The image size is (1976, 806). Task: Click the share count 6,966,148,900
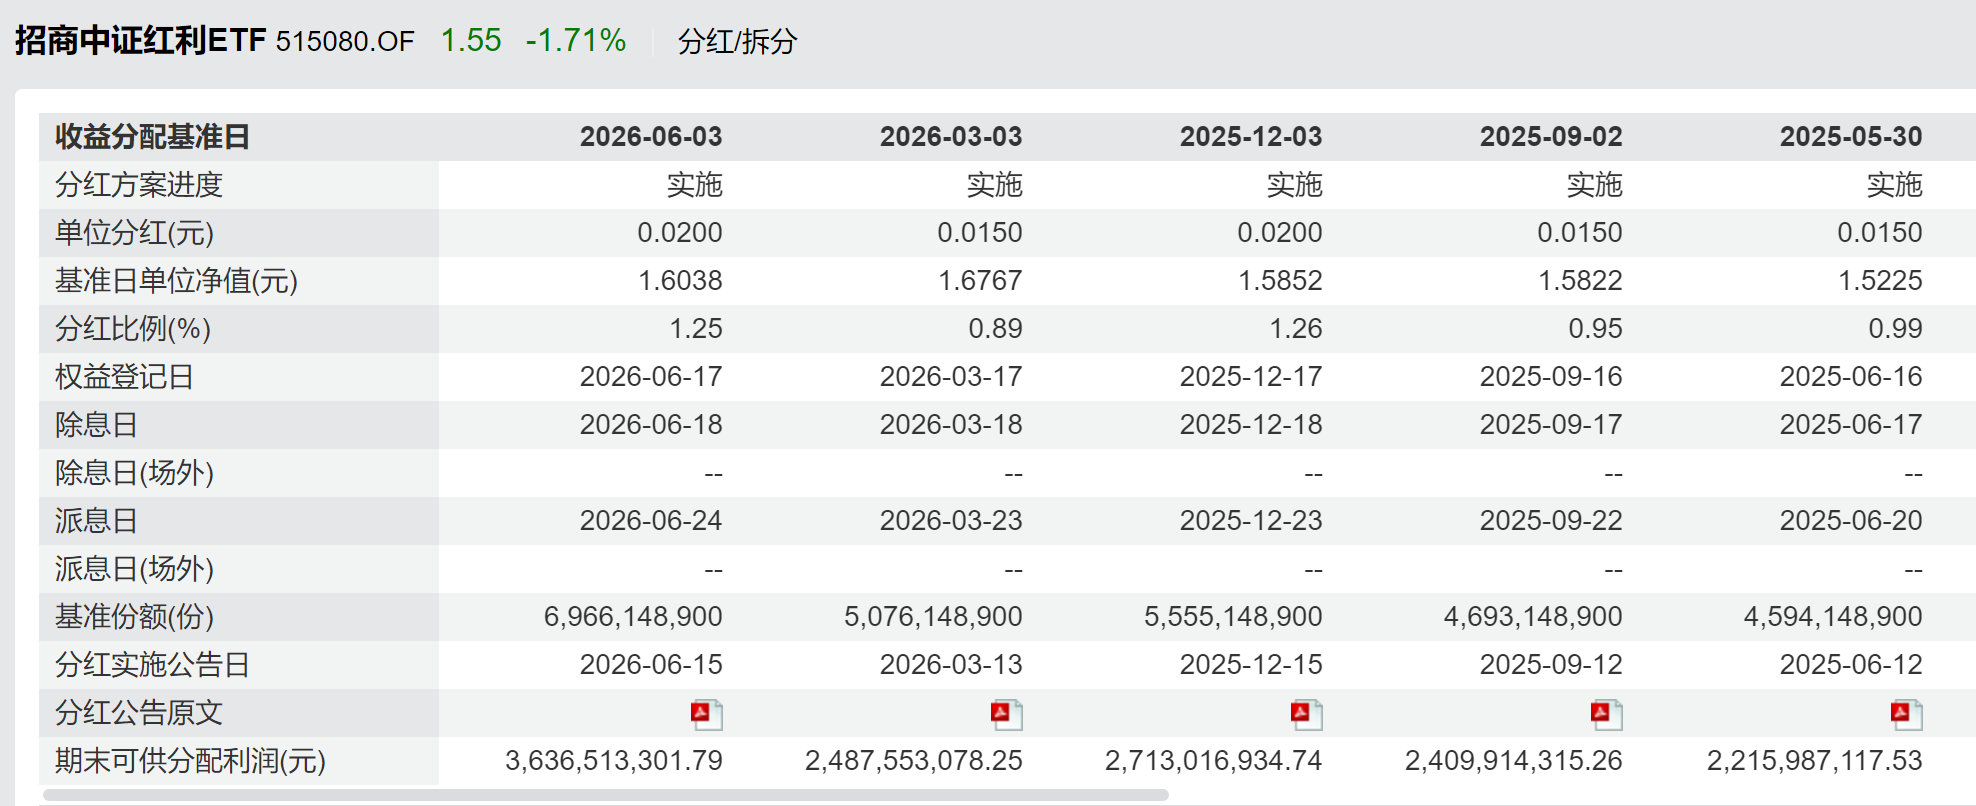tap(633, 617)
